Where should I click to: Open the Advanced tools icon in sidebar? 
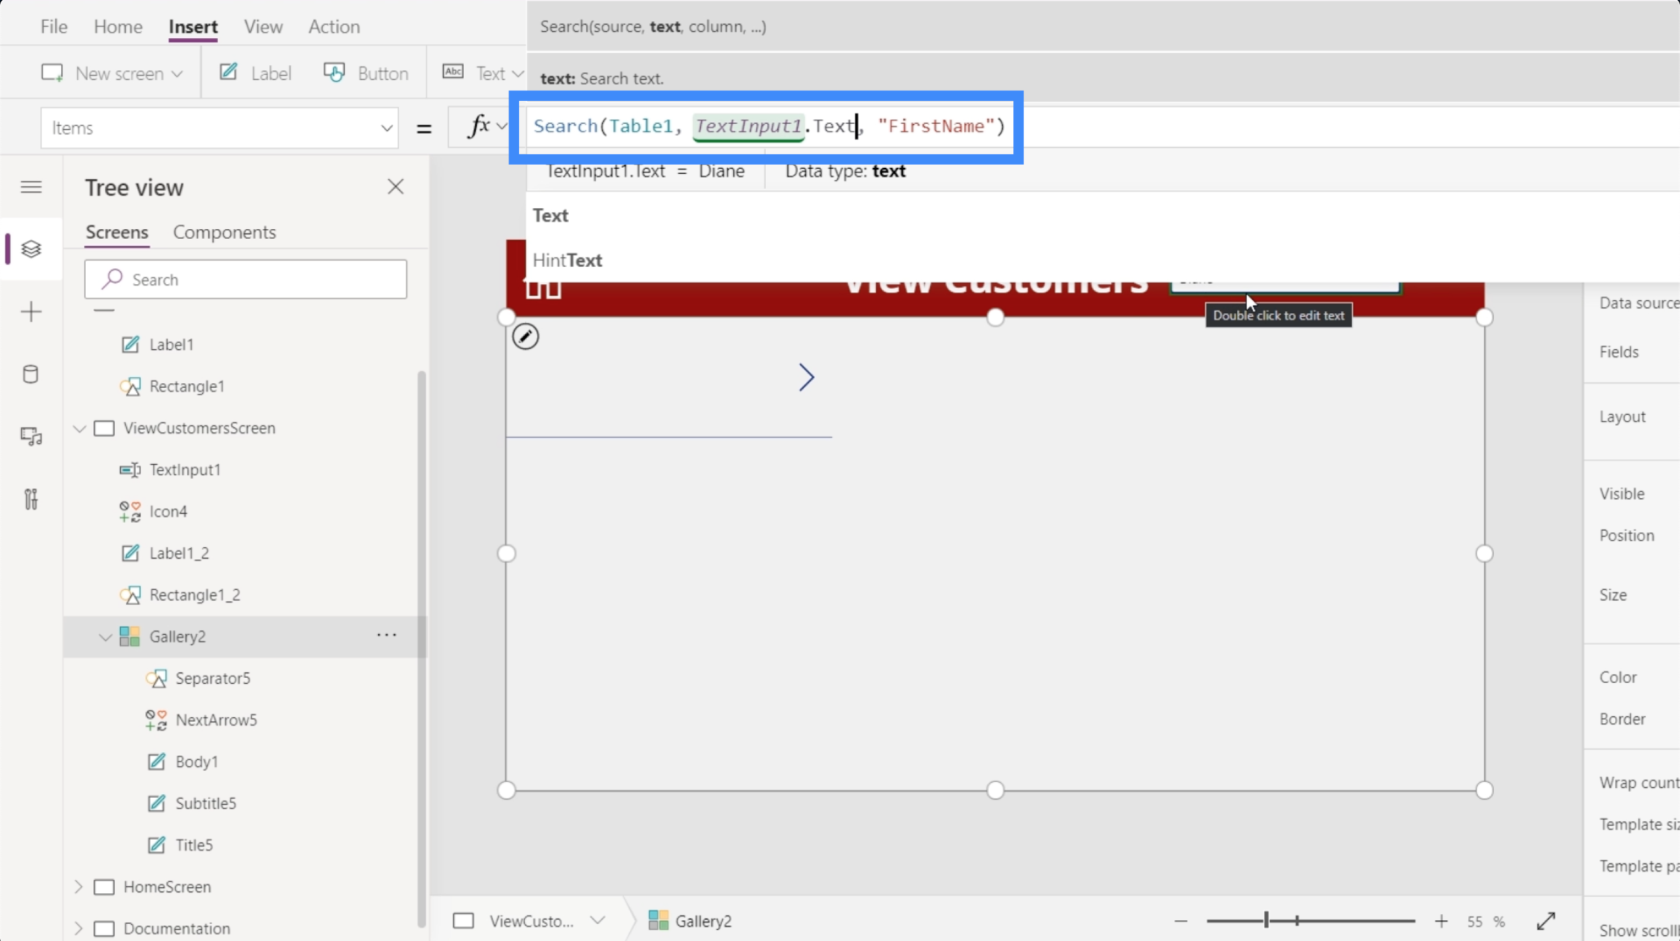[x=31, y=499]
